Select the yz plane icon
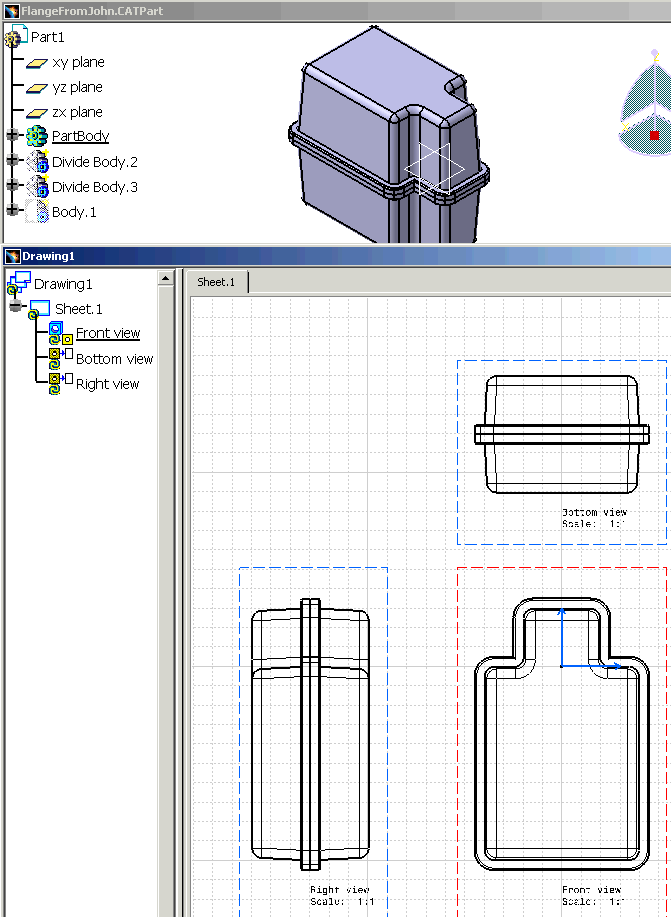671x917 pixels. point(37,88)
